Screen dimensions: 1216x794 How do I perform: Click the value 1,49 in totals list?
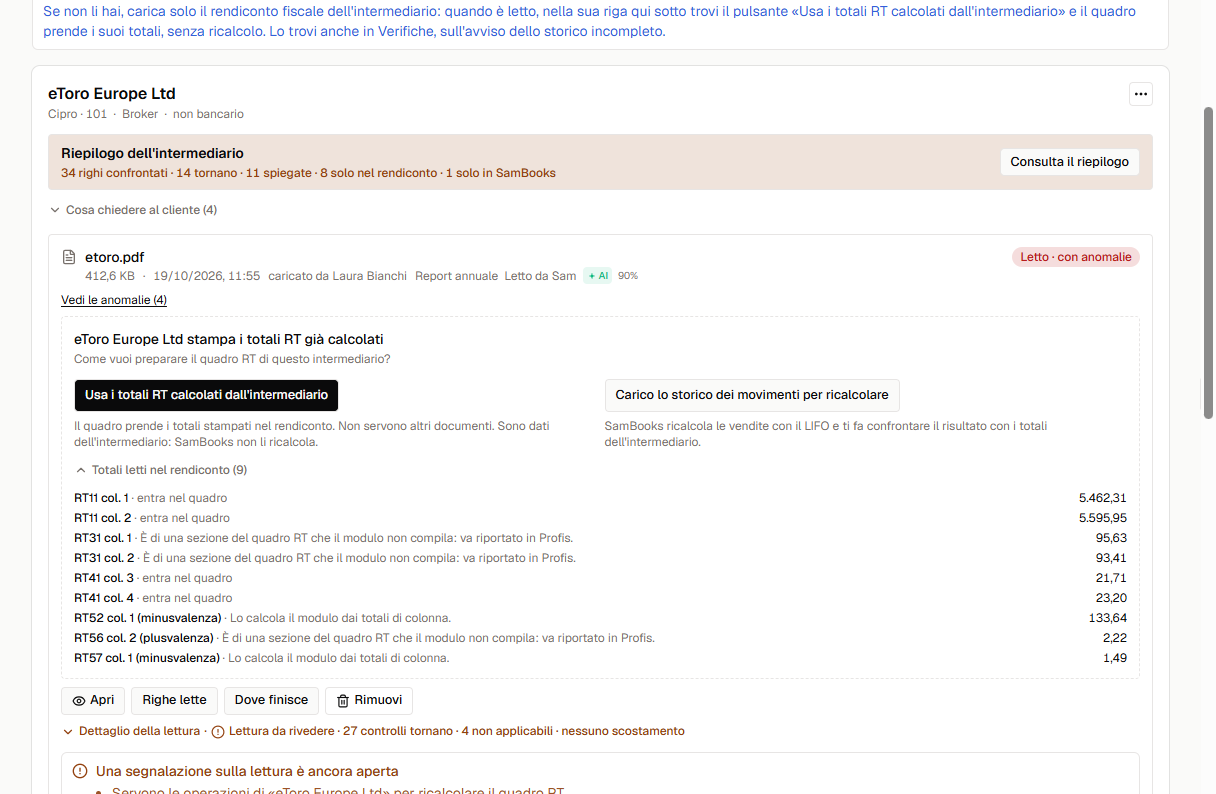click(1115, 658)
